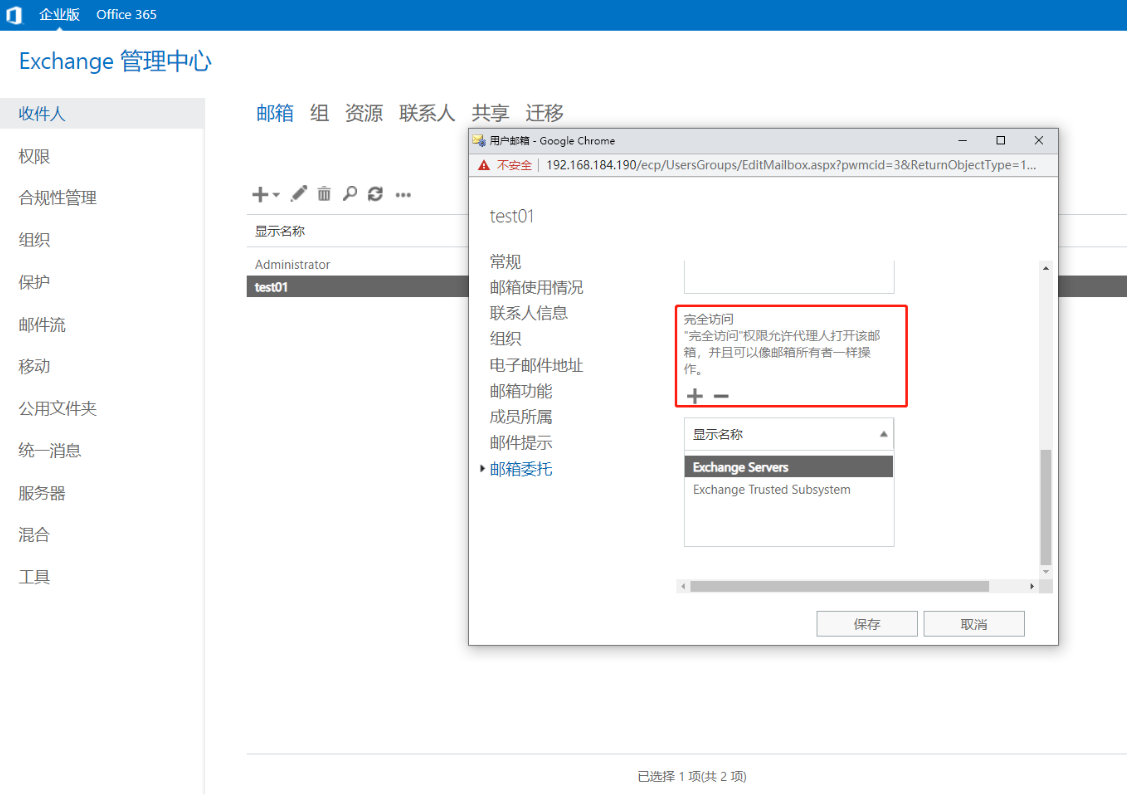
Task: Select 邮箱委托 section in the dialog
Action: (x=521, y=469)
